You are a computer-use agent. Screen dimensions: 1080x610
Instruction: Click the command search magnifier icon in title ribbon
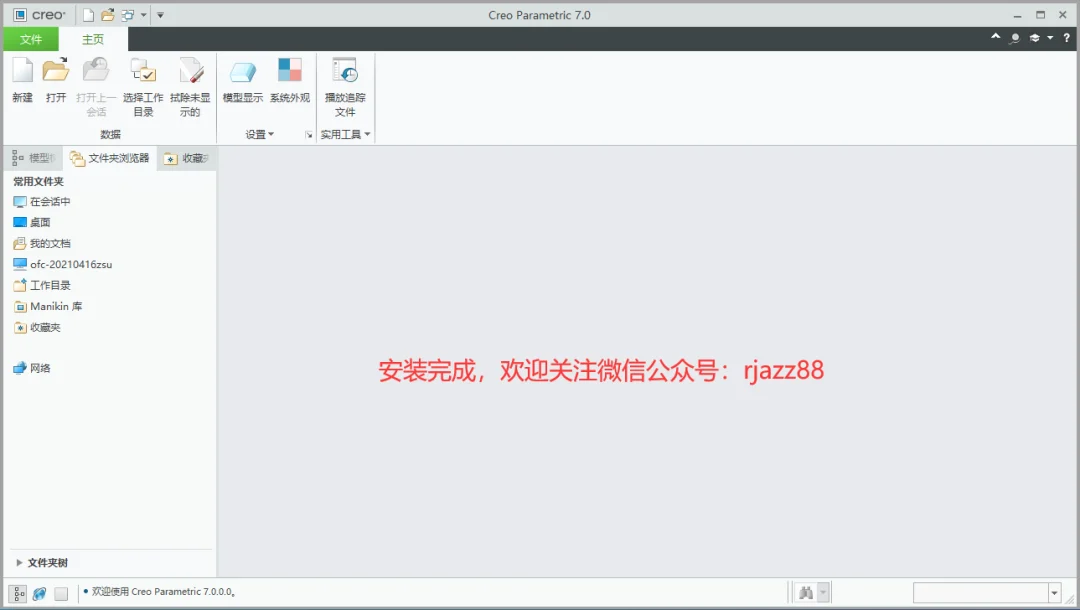point(1015,38)
